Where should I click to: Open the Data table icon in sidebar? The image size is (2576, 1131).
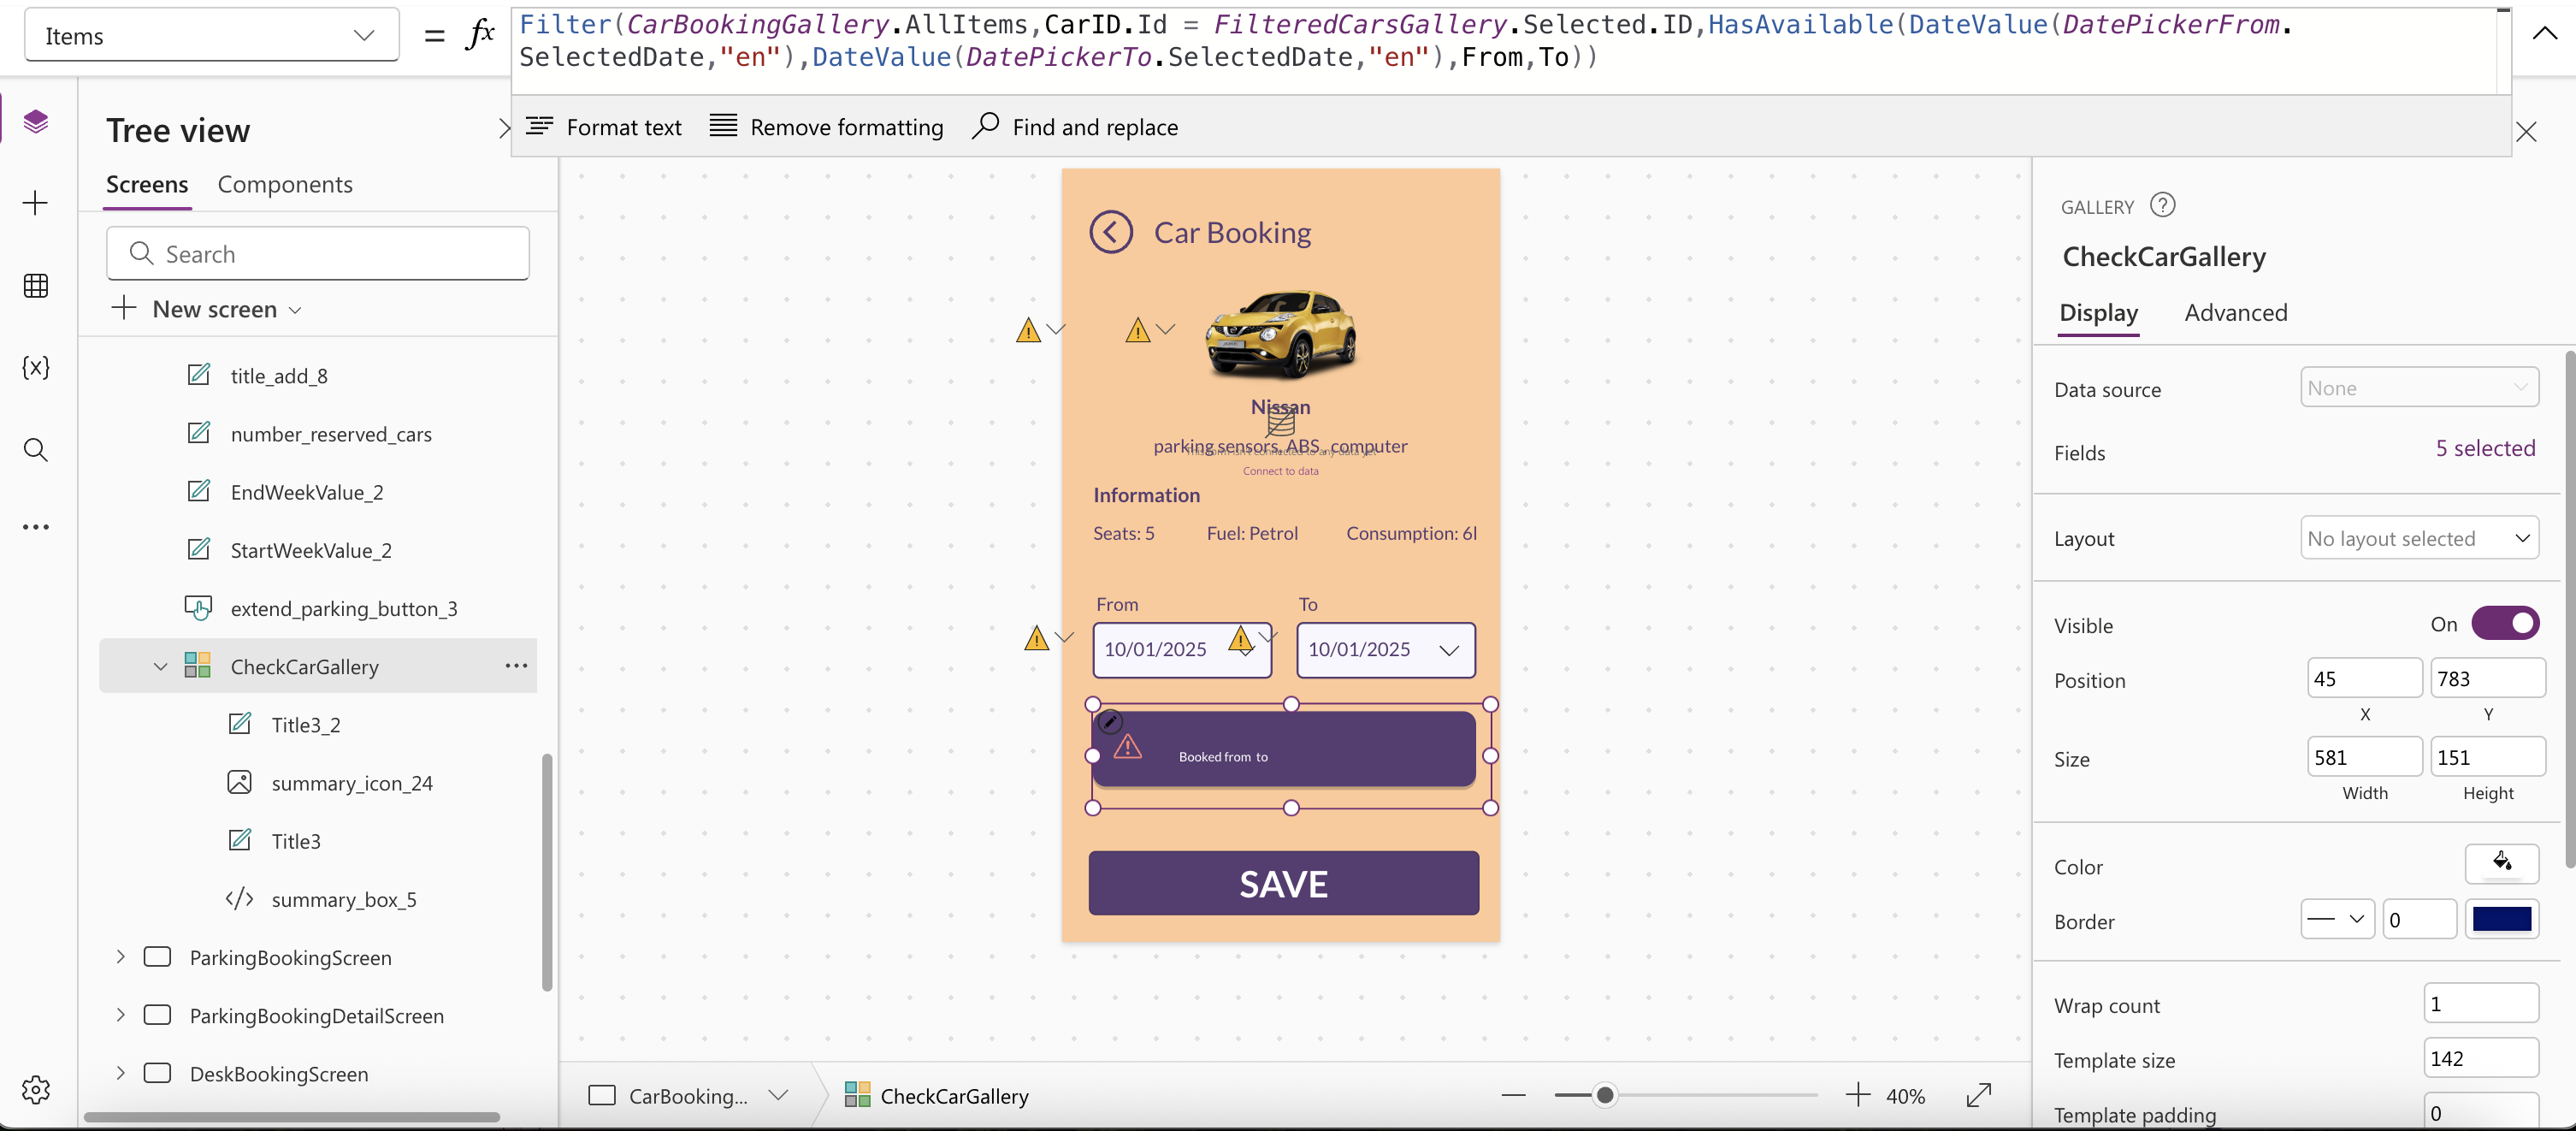36,286
